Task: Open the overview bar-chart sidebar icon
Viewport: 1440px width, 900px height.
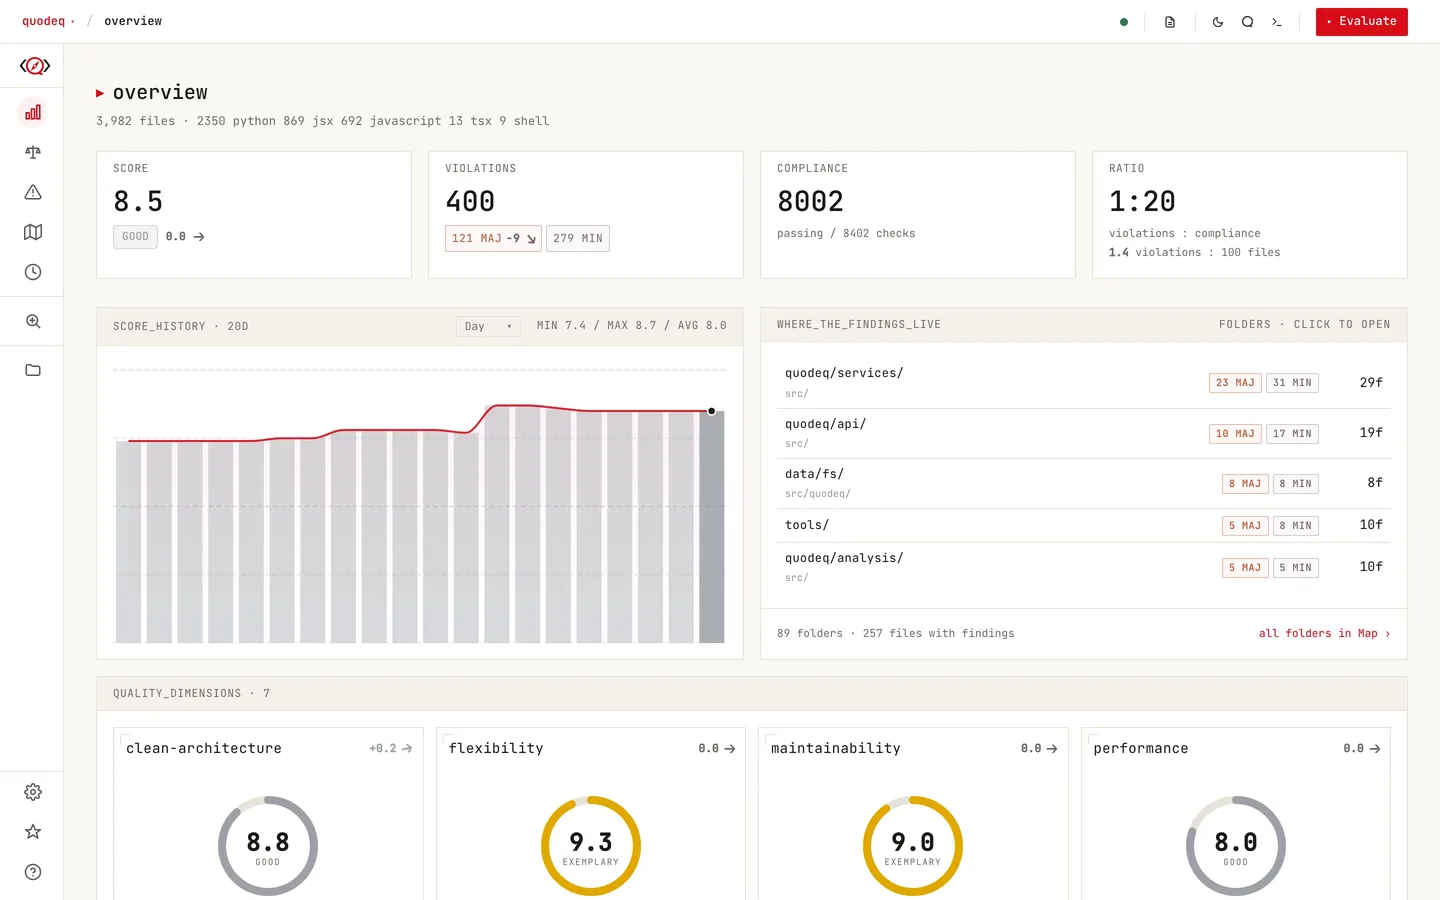Action: 33,112
